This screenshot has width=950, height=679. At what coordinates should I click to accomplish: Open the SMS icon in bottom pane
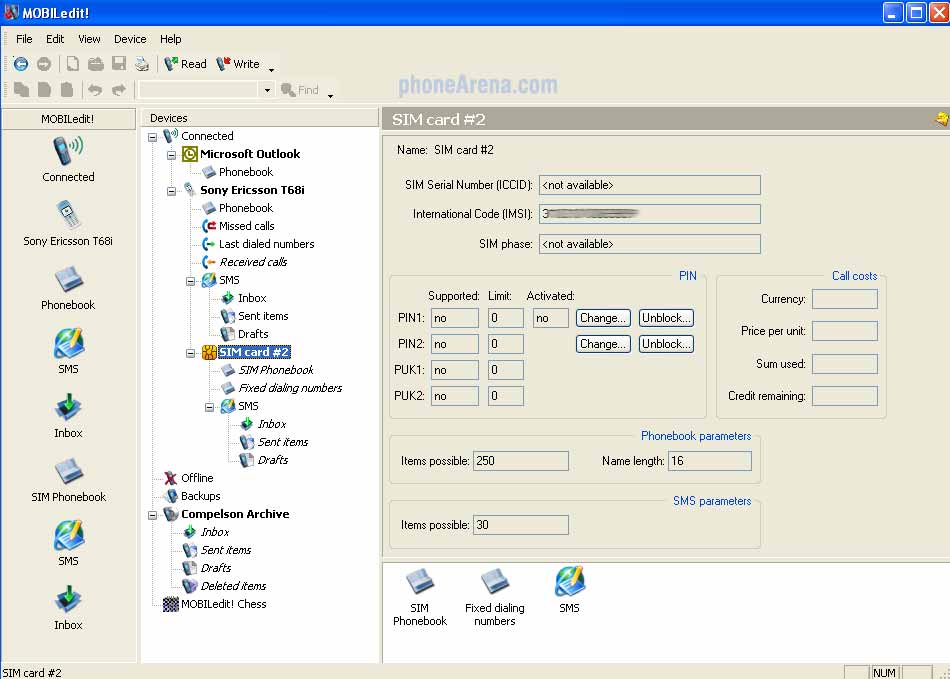(570, 590)
